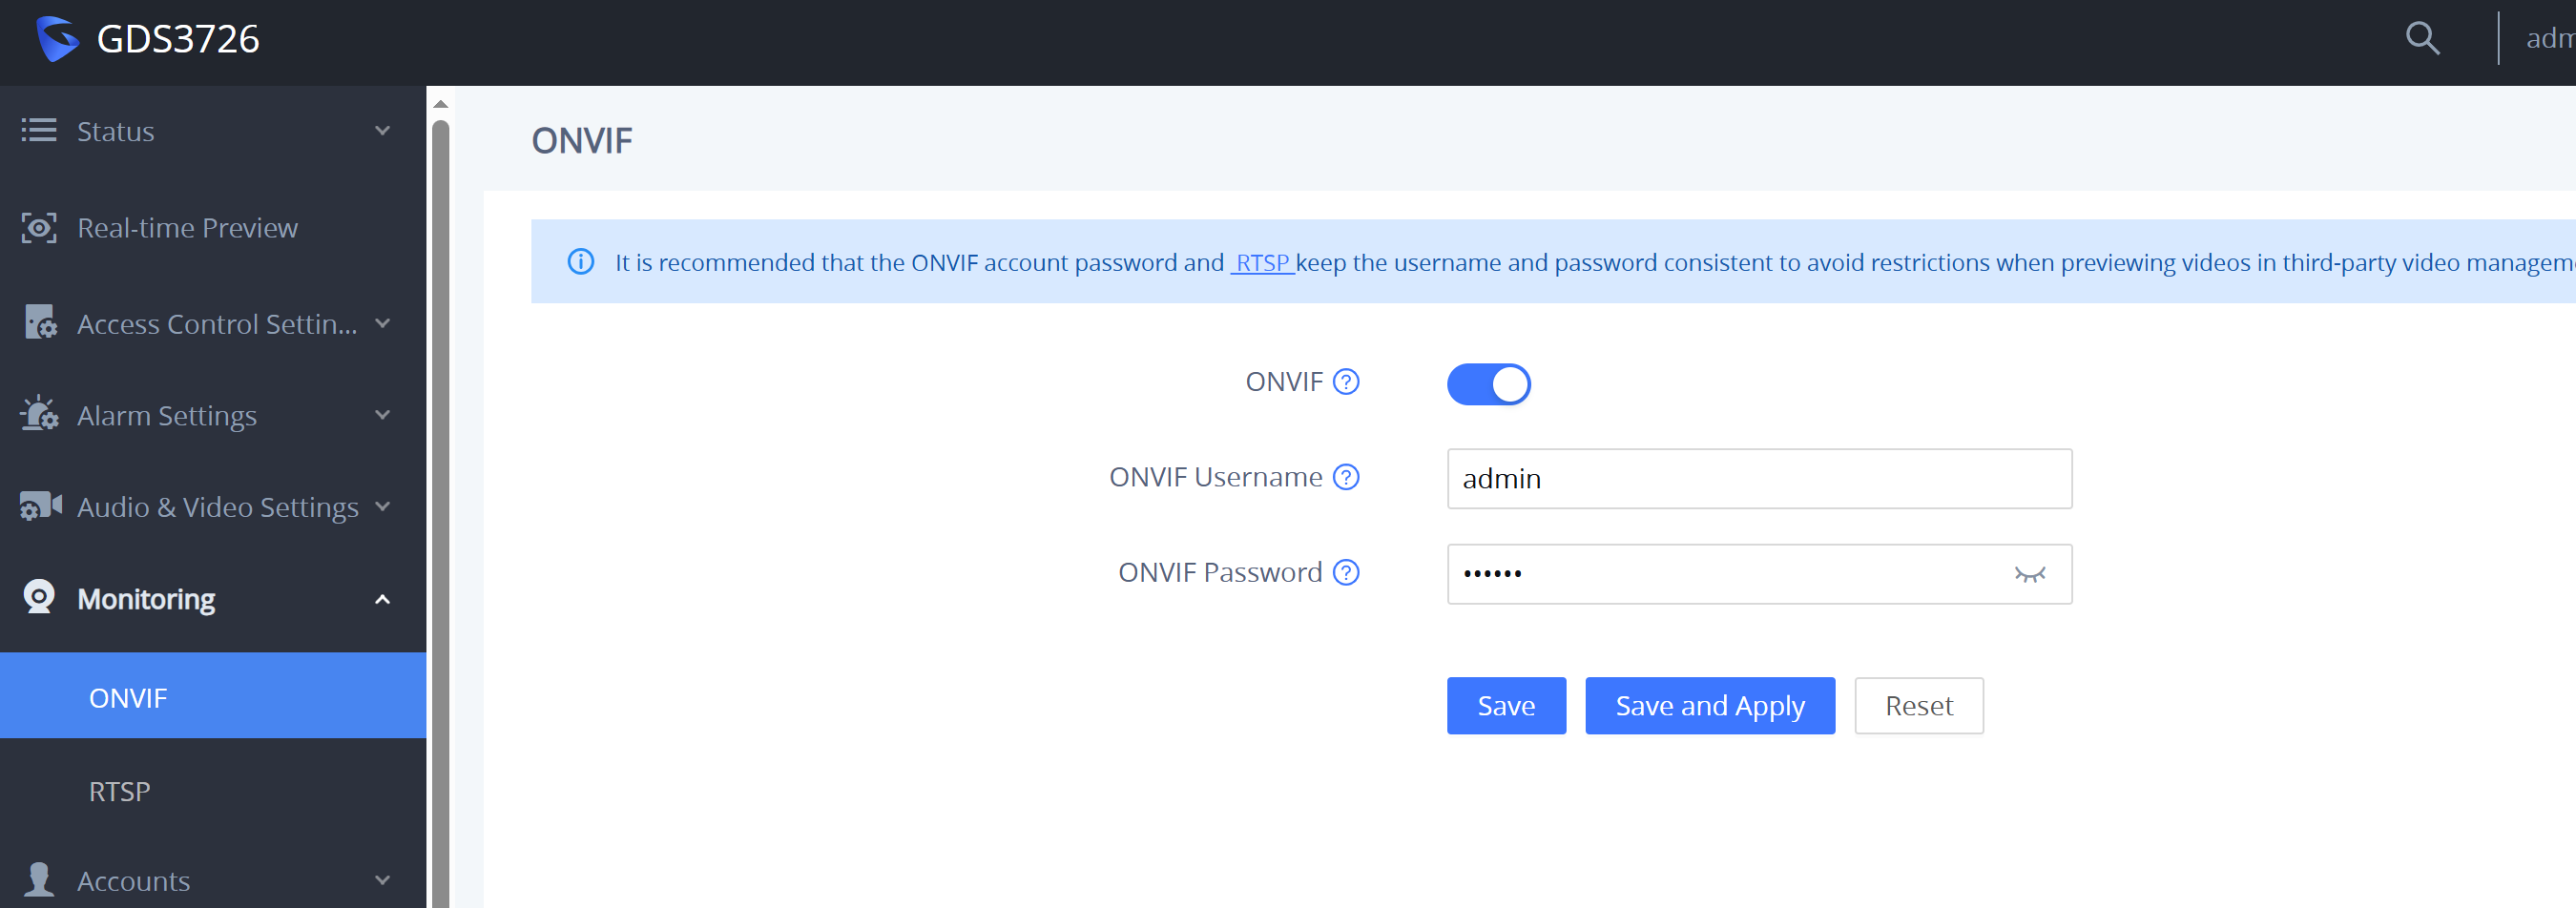Disable the ONVIF toggle switch

click(x=1488, y=384)
